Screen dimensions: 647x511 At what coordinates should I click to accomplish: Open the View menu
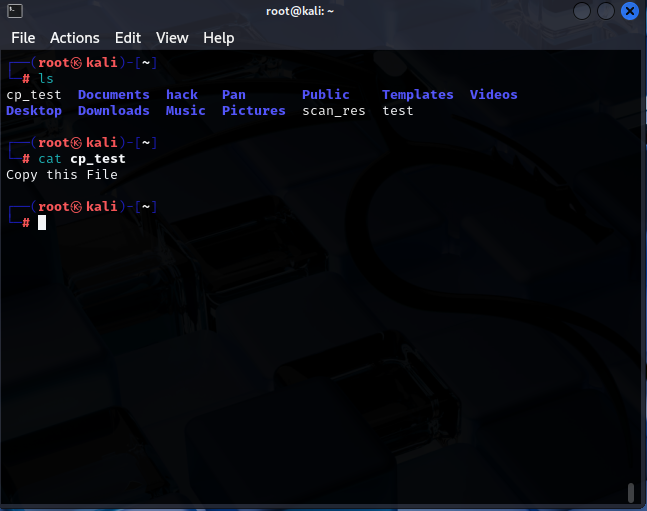pyautogui.click(x=172, y=38)
